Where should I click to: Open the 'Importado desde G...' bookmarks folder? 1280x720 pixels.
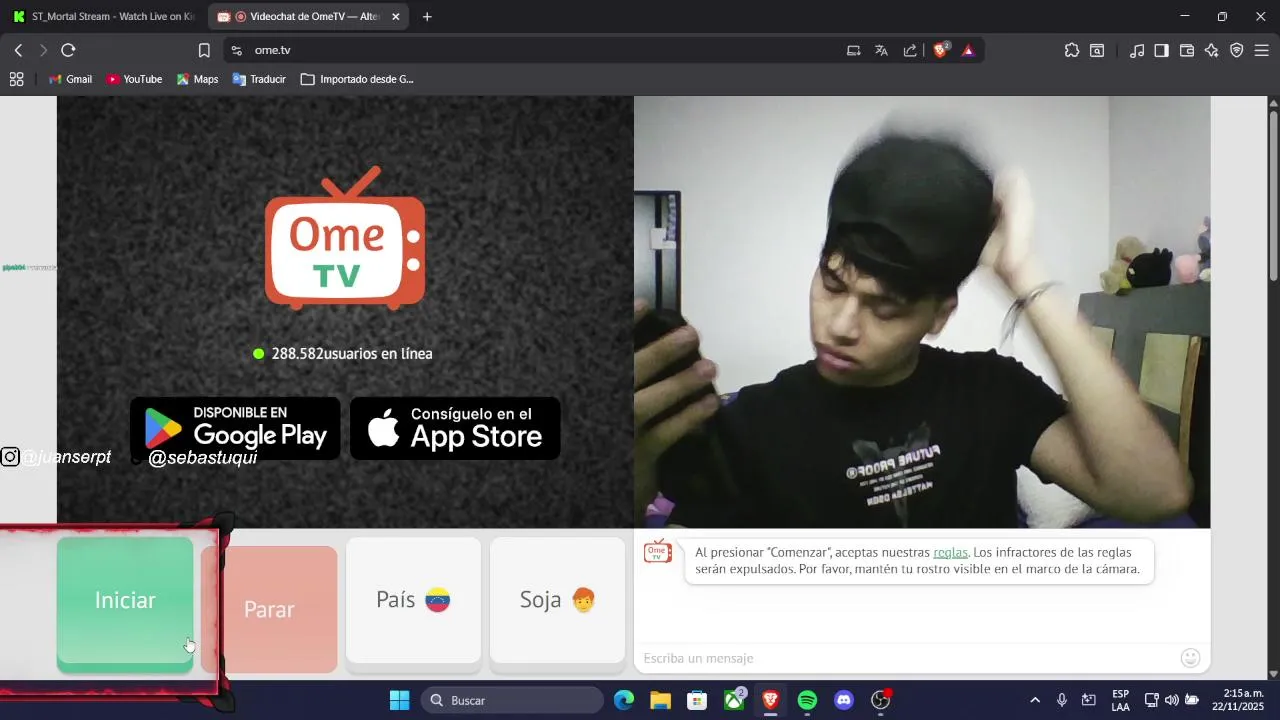(357, 79)
